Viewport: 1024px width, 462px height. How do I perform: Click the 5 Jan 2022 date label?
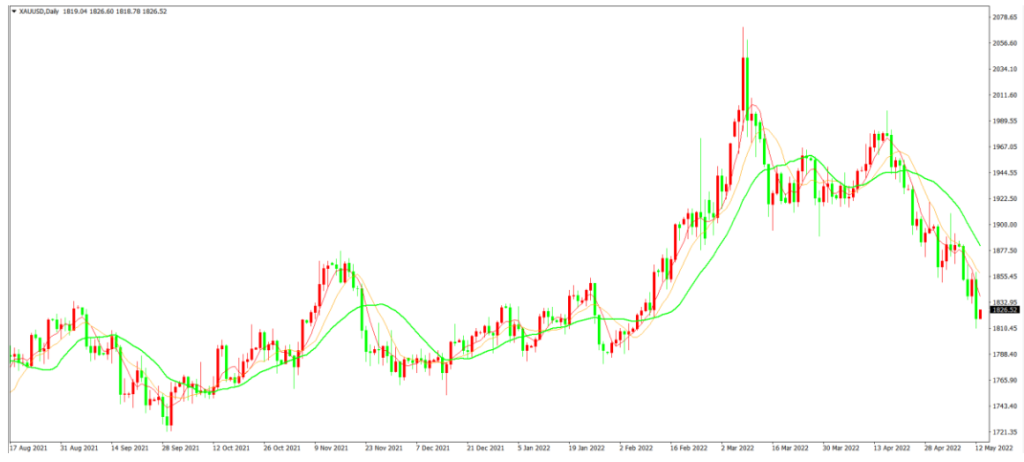[536, 448]
